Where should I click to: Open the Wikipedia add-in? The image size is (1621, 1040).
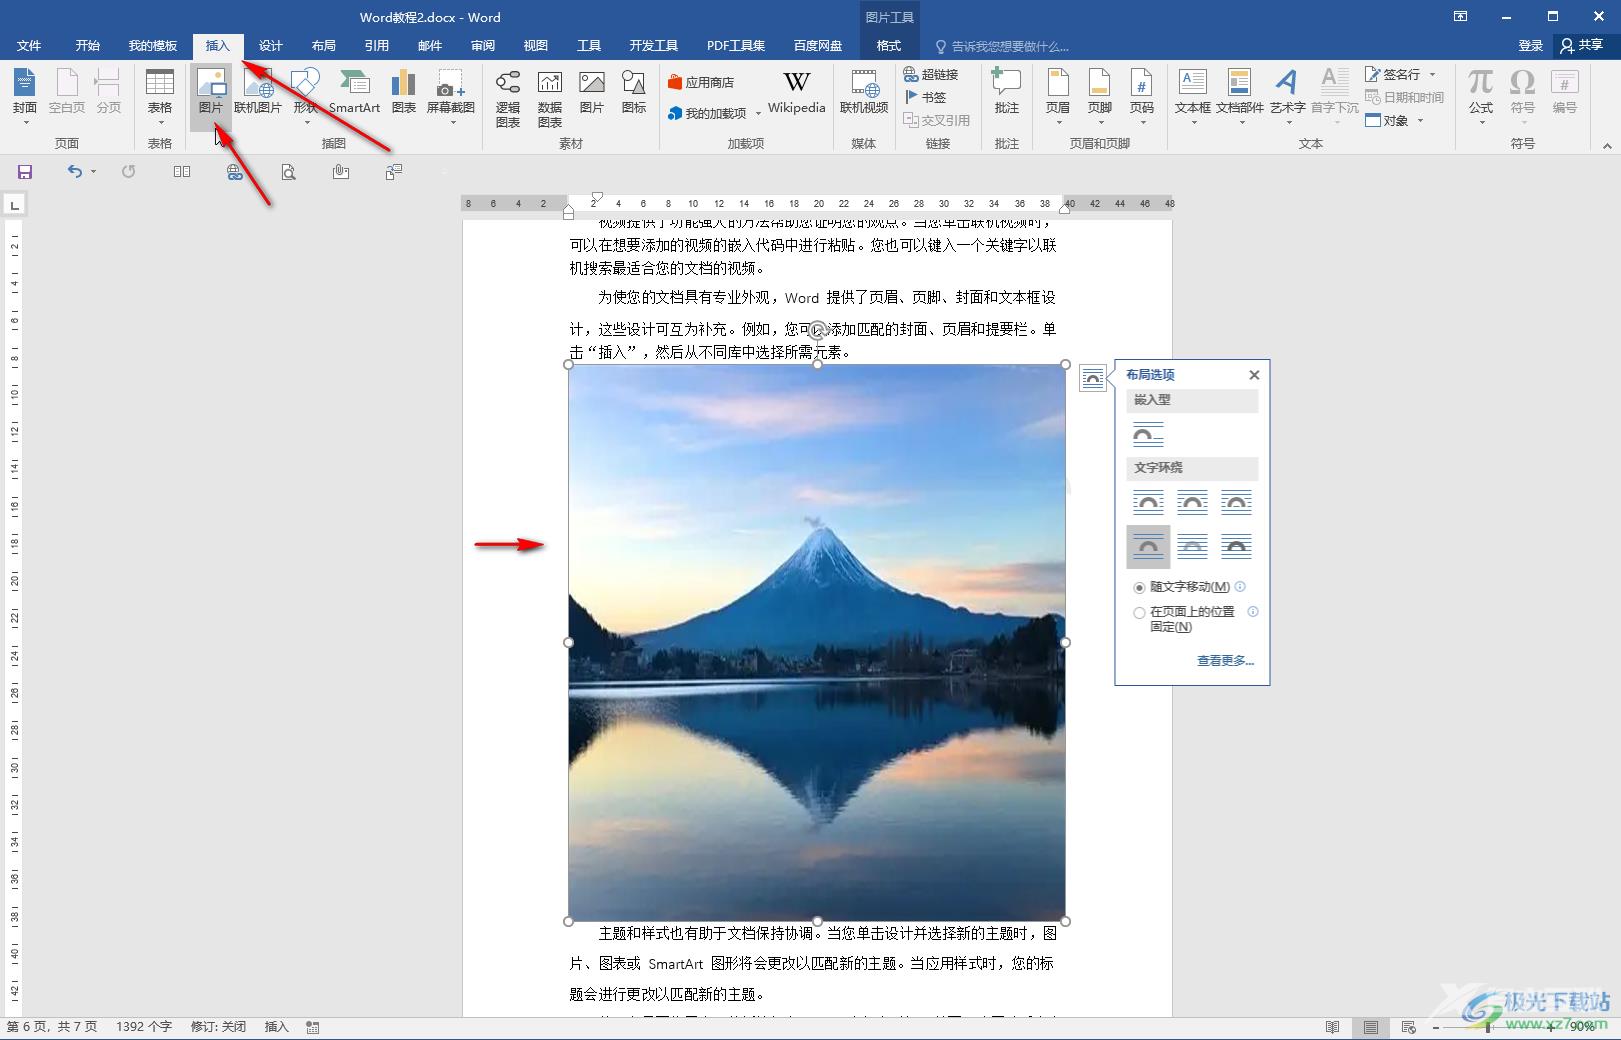[796, 92]
